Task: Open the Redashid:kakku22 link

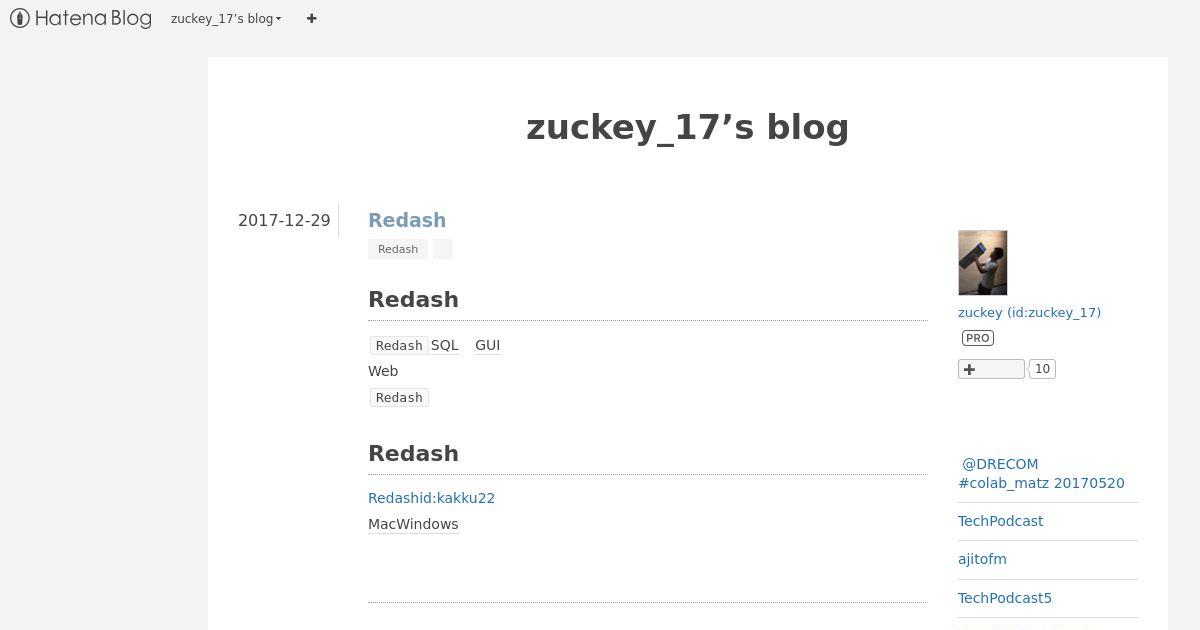Action: (431, 498)
